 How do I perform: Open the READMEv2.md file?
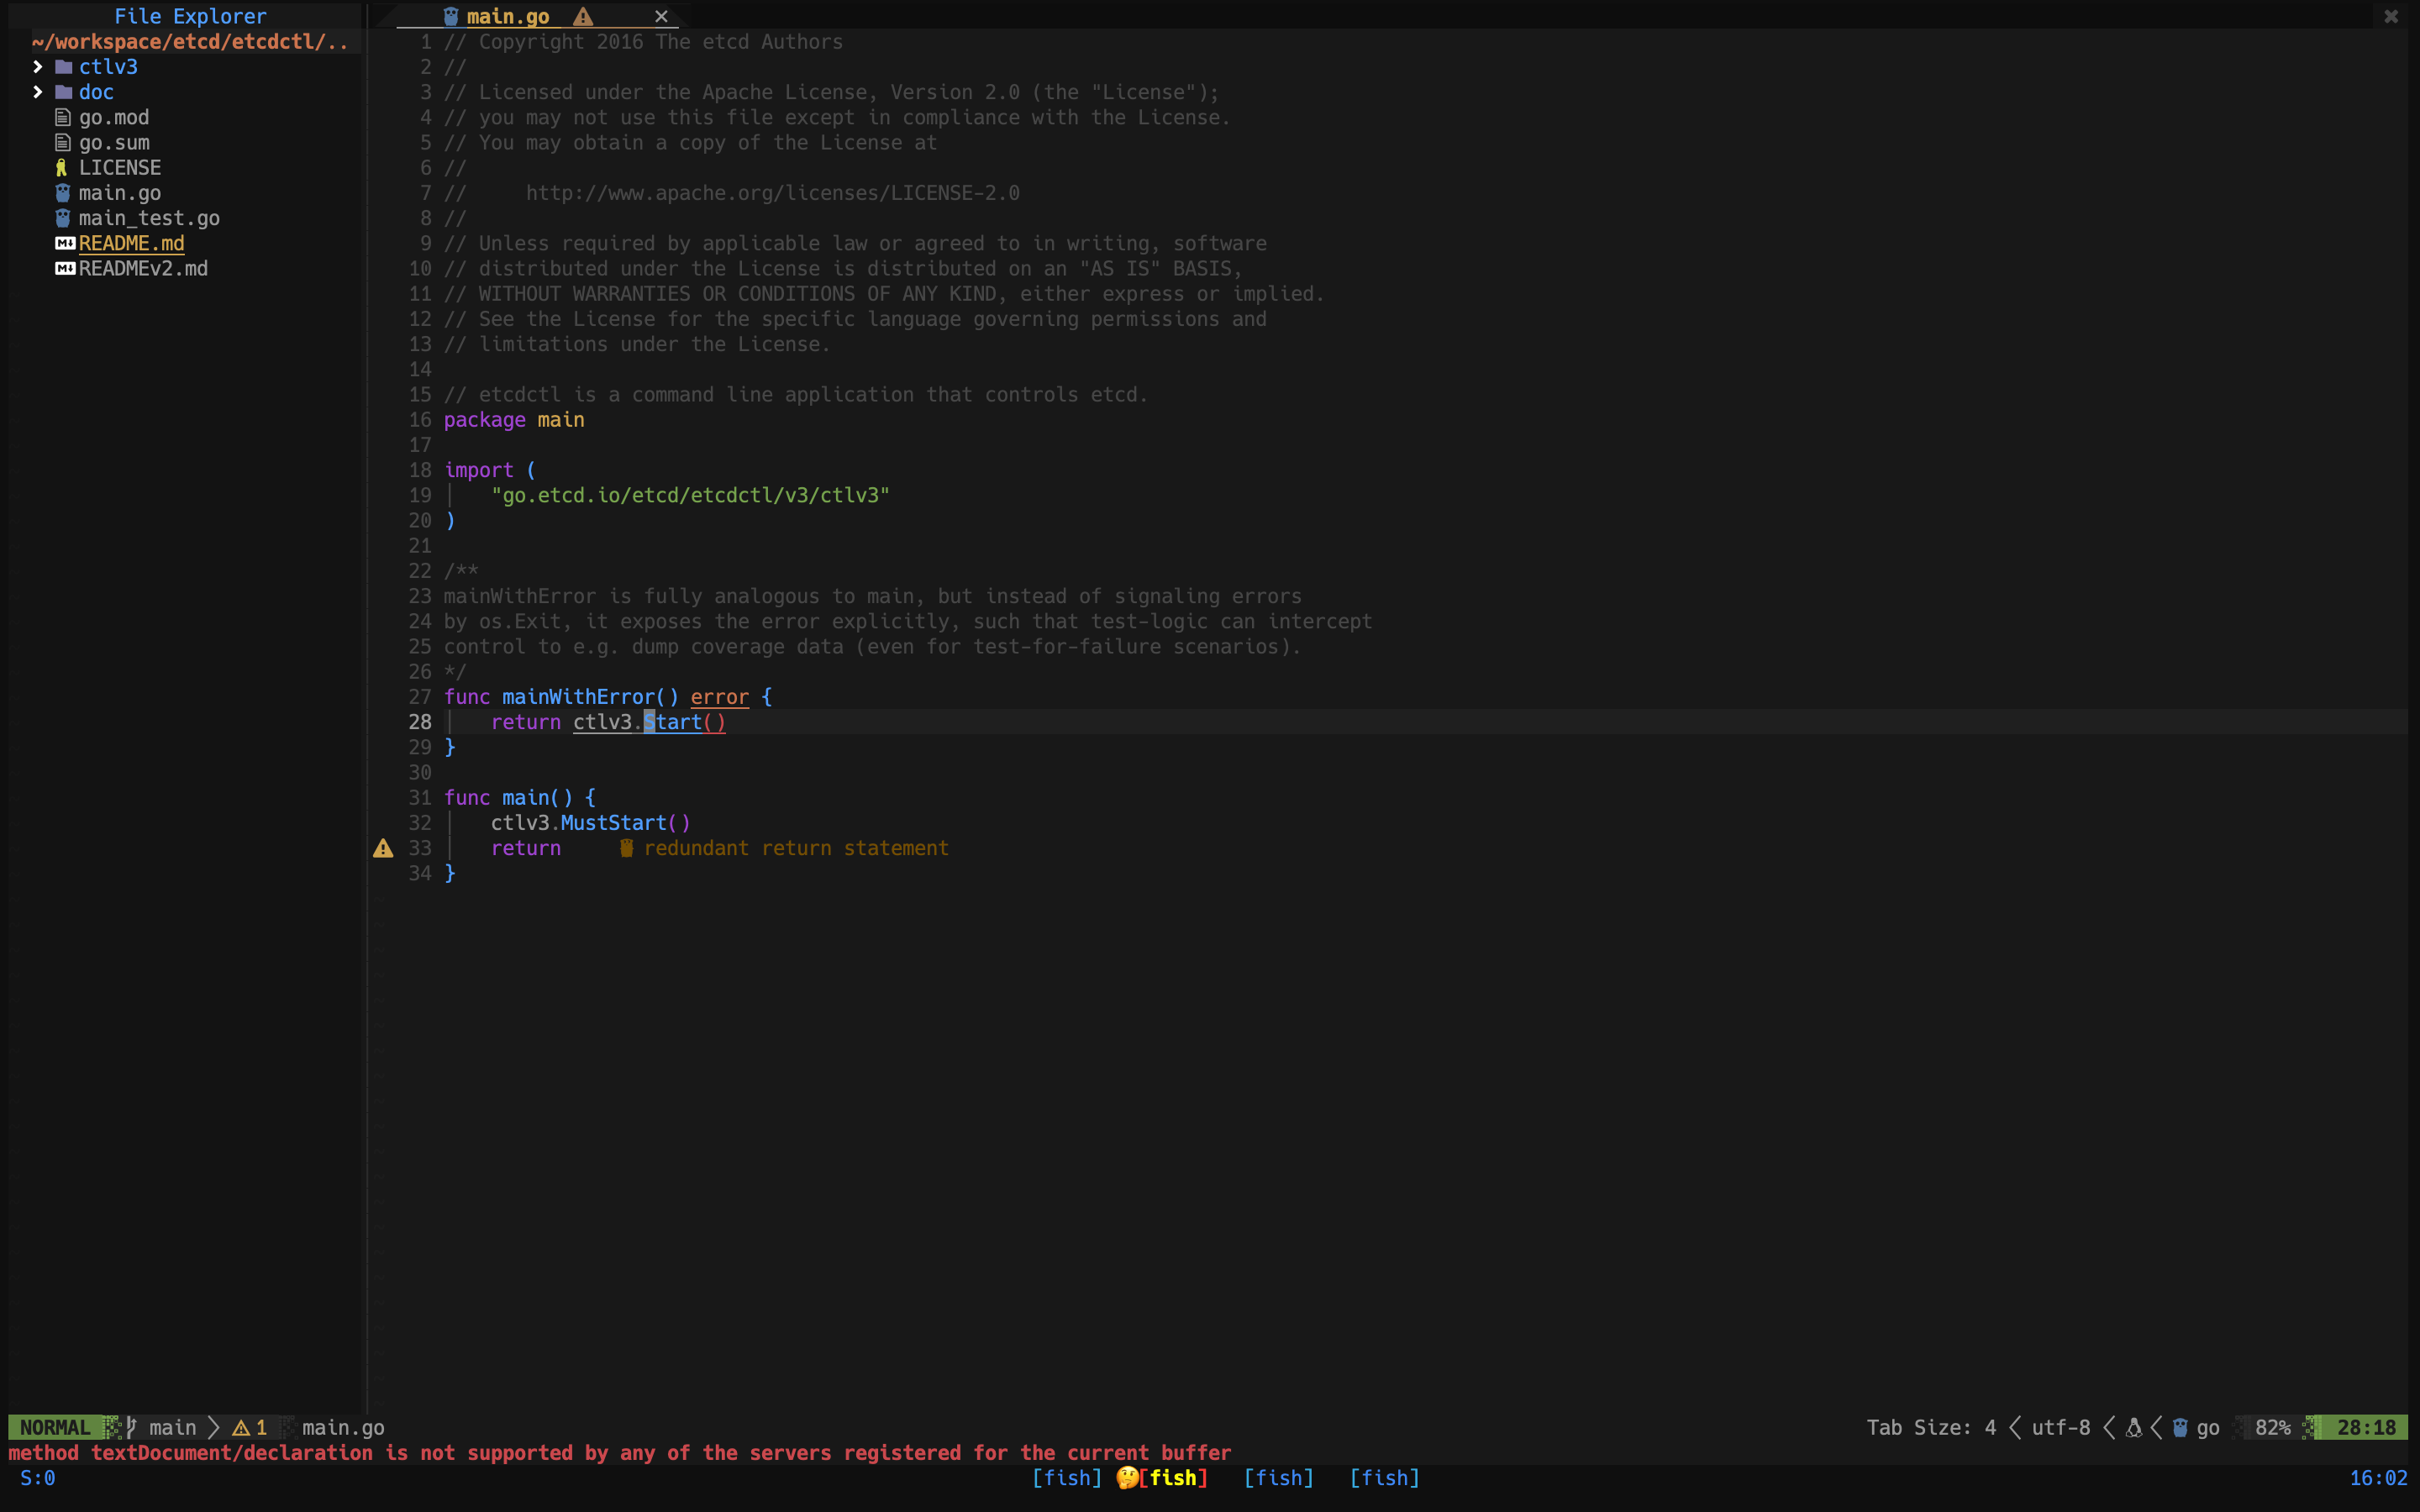[x=143, y=268]
